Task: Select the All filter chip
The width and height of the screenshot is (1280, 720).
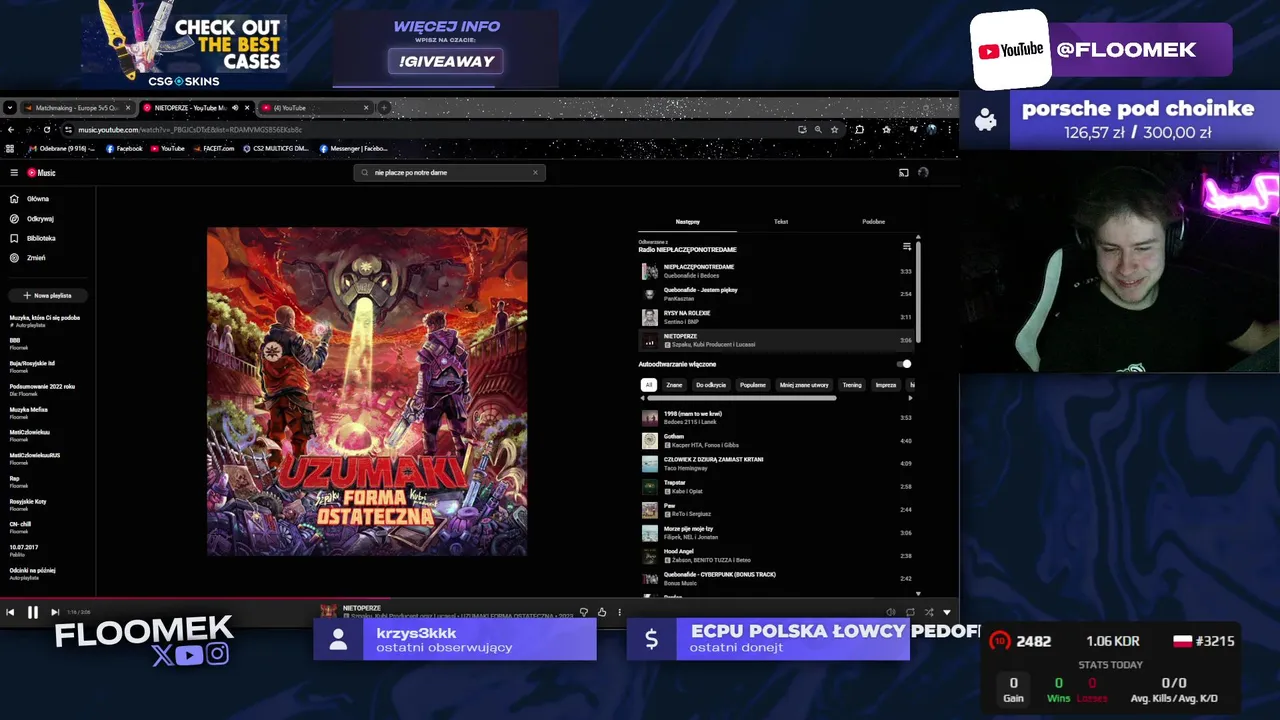Action: coord(648,385)
